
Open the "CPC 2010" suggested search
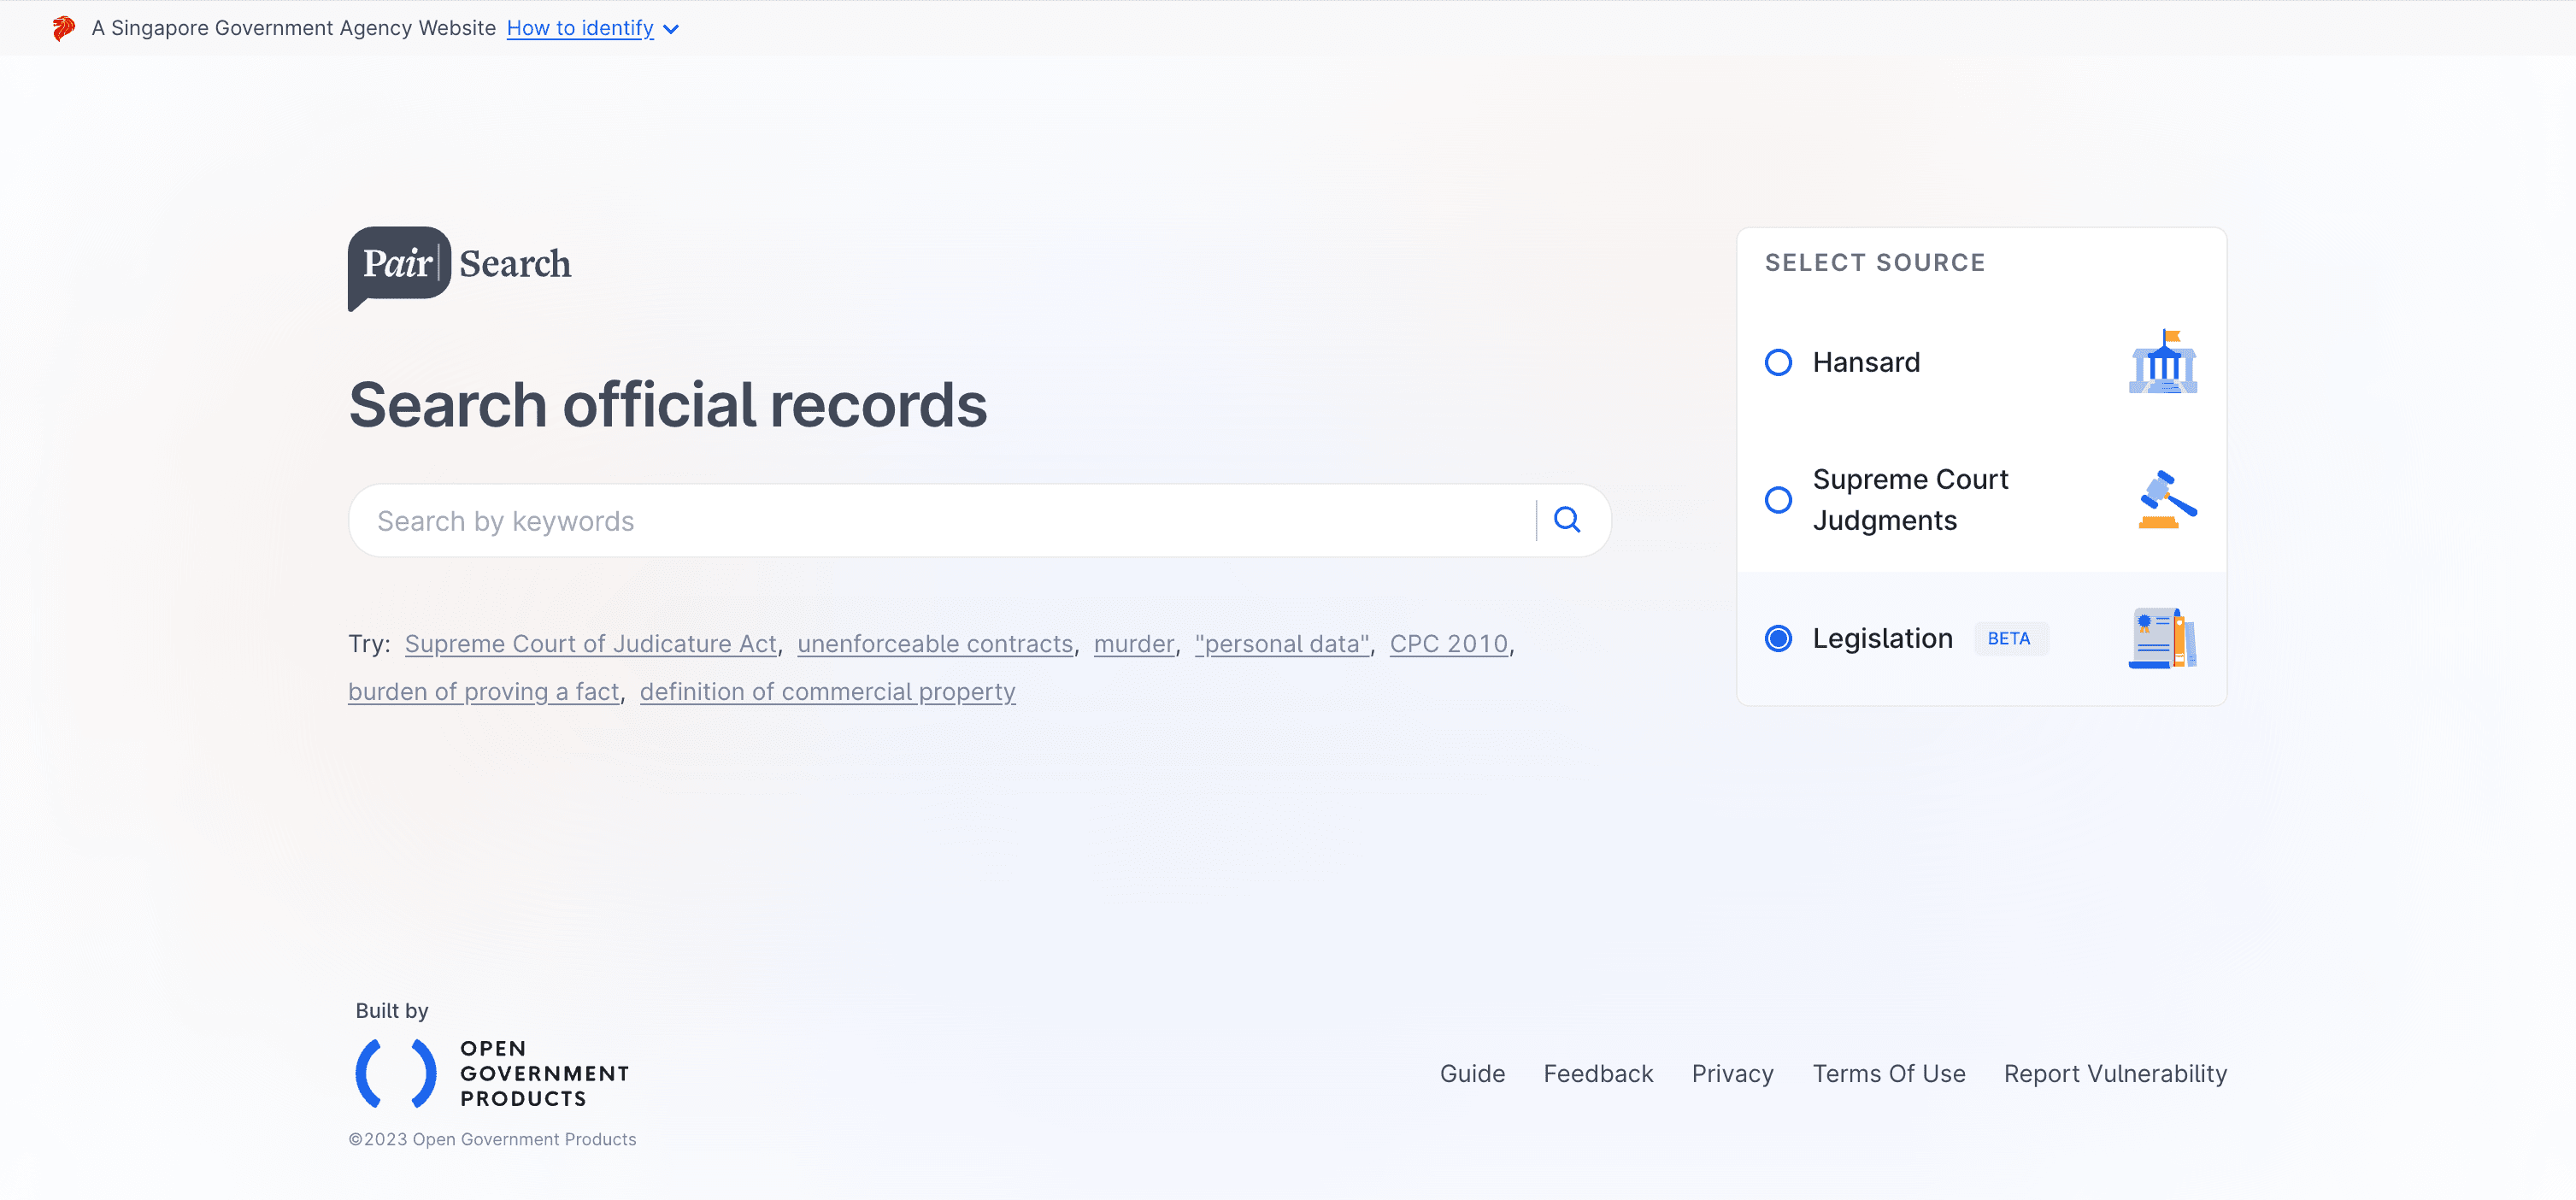1449,643
